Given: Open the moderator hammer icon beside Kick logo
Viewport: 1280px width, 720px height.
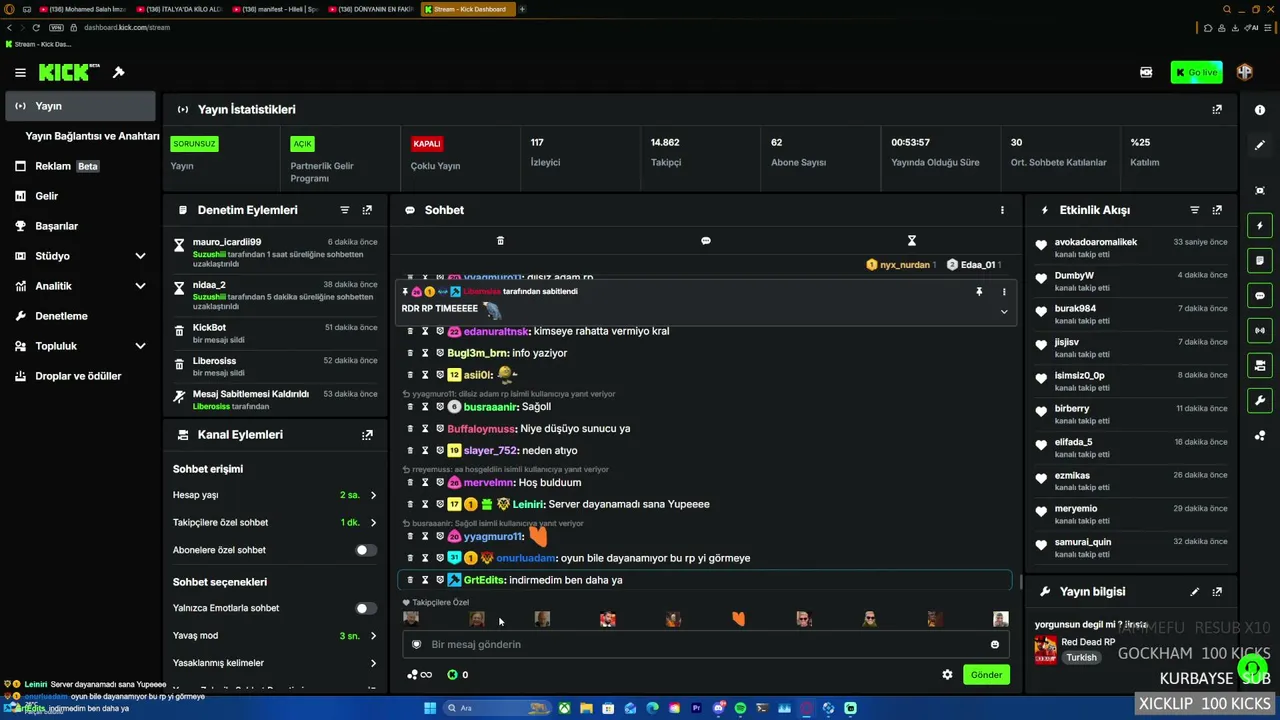Looking at the screenshot, I should (x=118, y=72).
